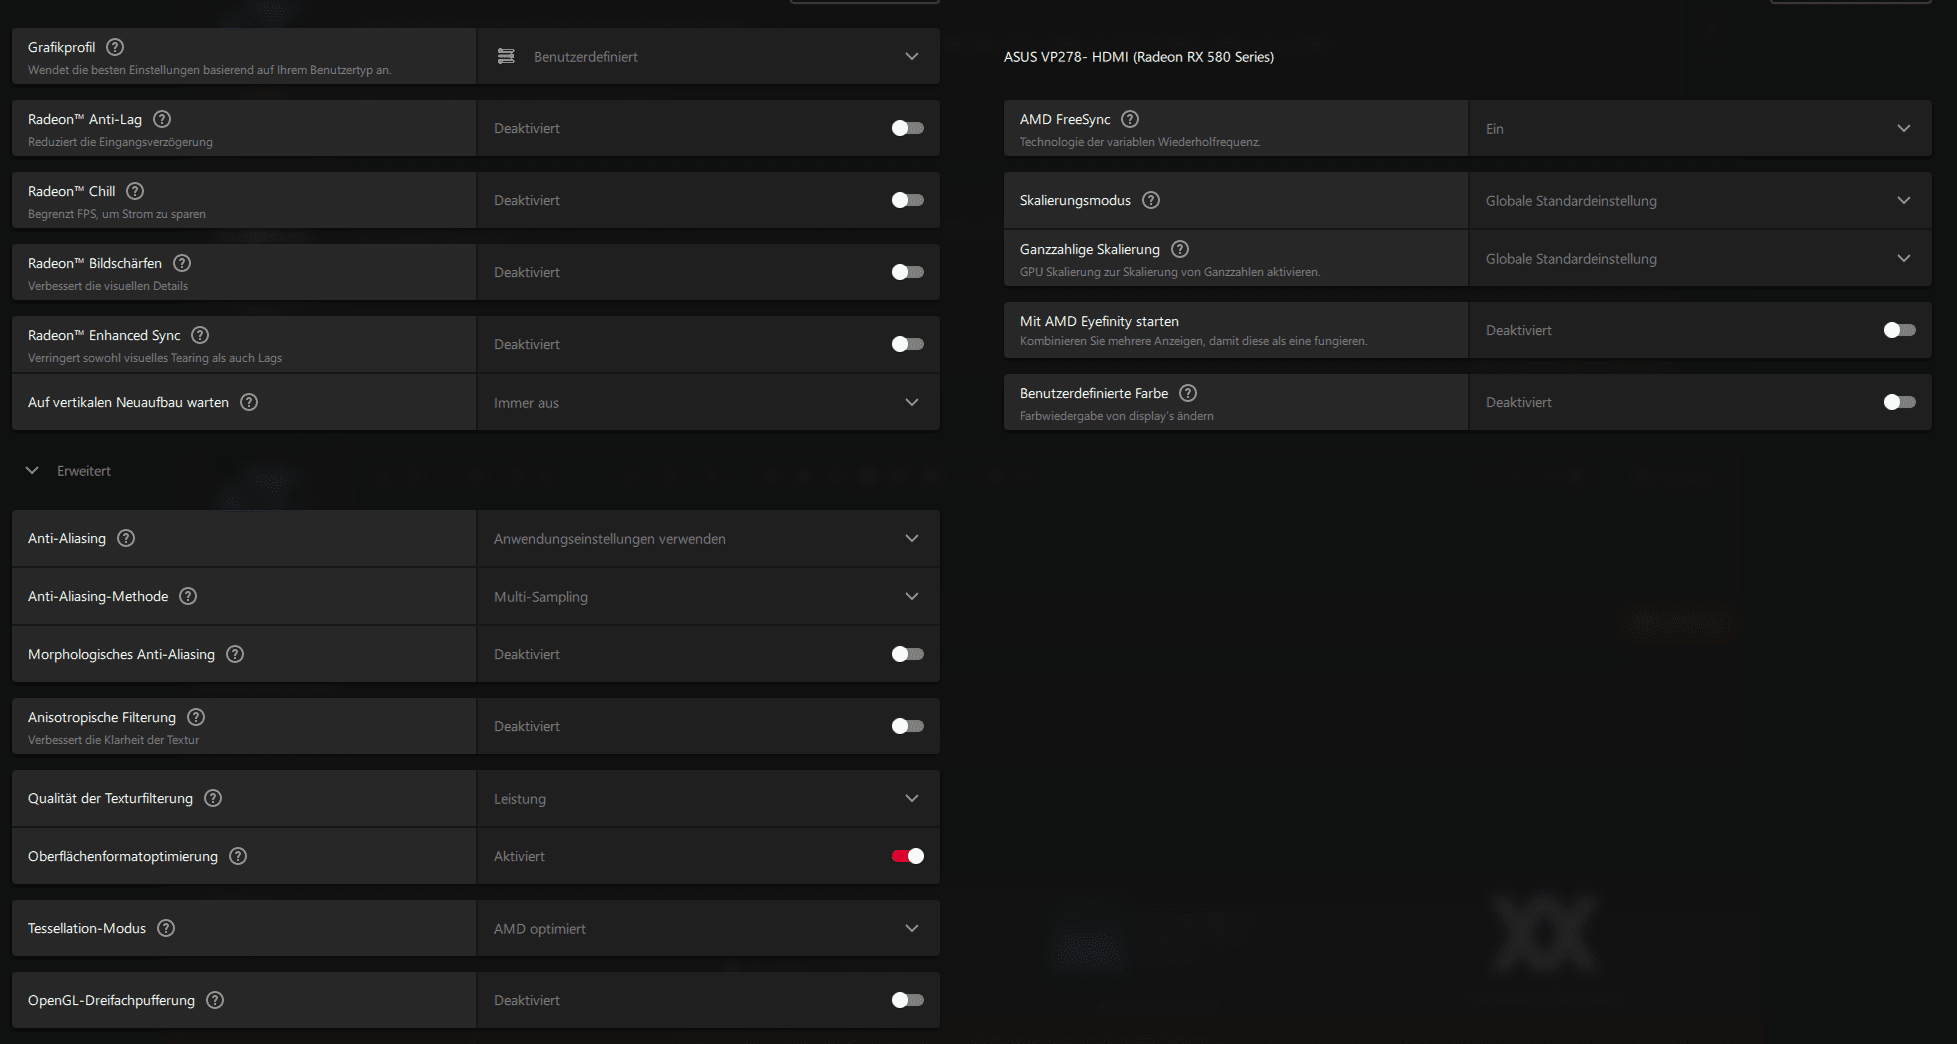
Task: Open help for Radeon Bildschärfen
Action: [x=182, y=263]
